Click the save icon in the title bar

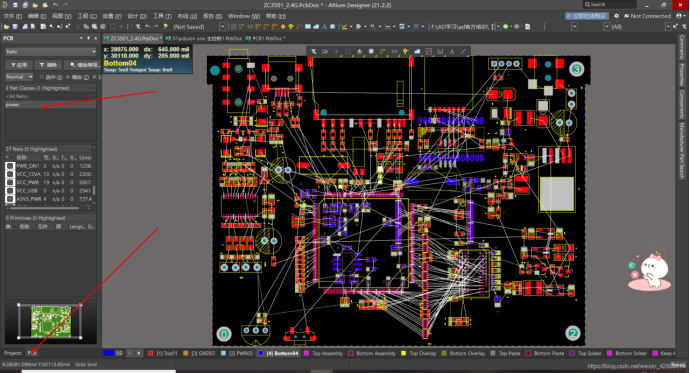coord(15,5)
